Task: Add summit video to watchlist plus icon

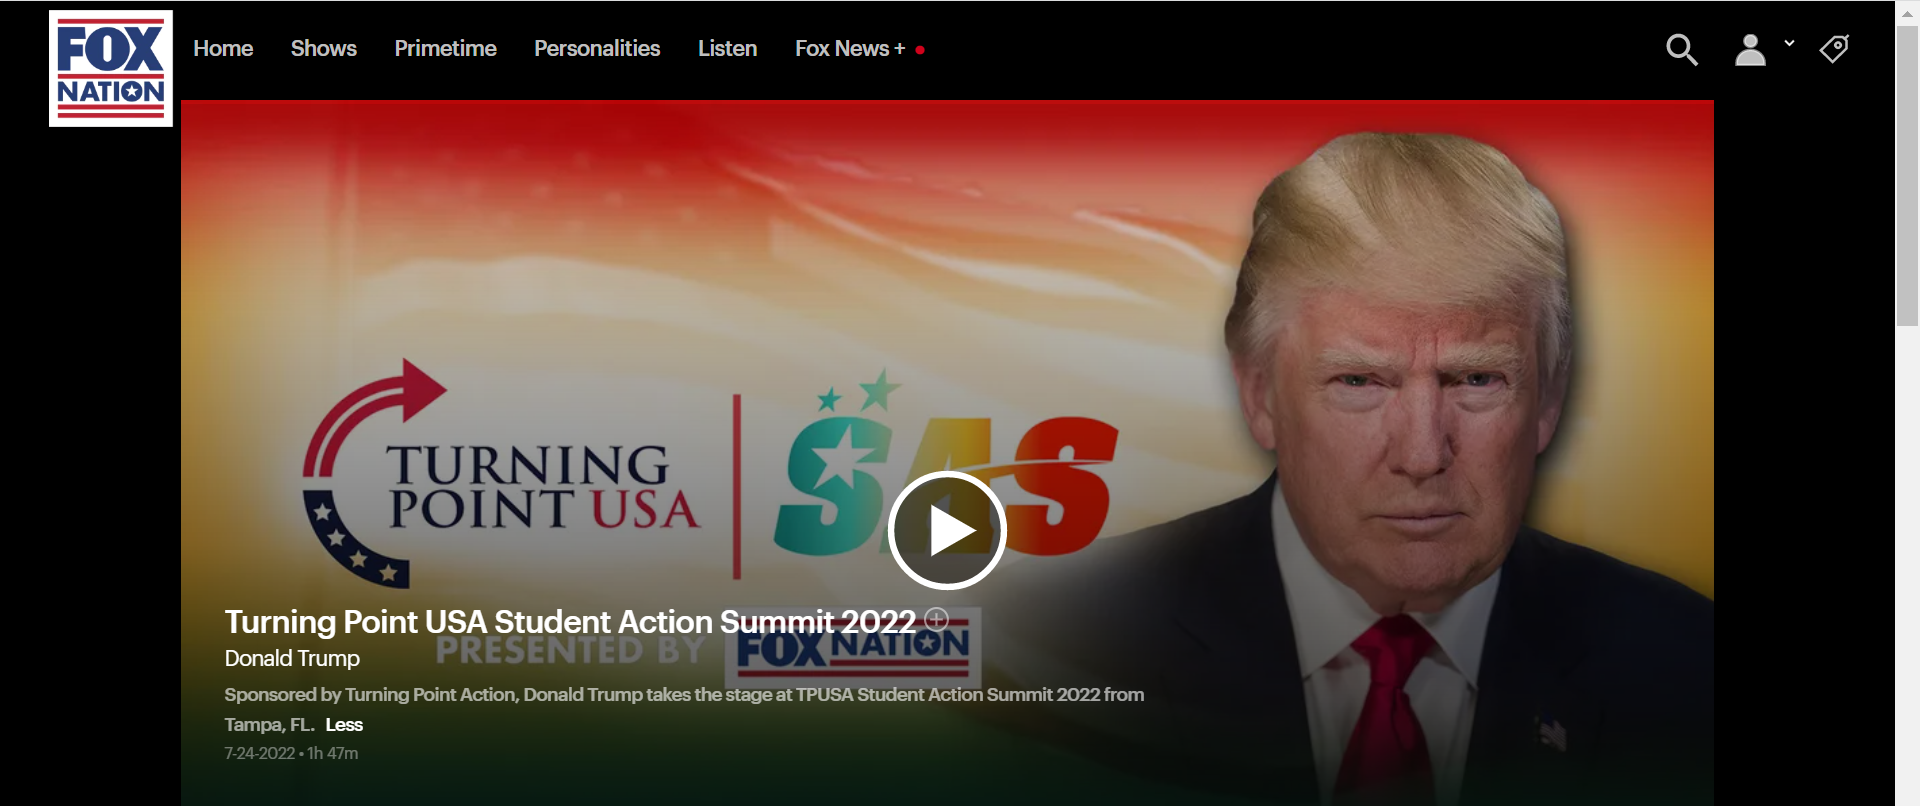Action: (936, 619)
